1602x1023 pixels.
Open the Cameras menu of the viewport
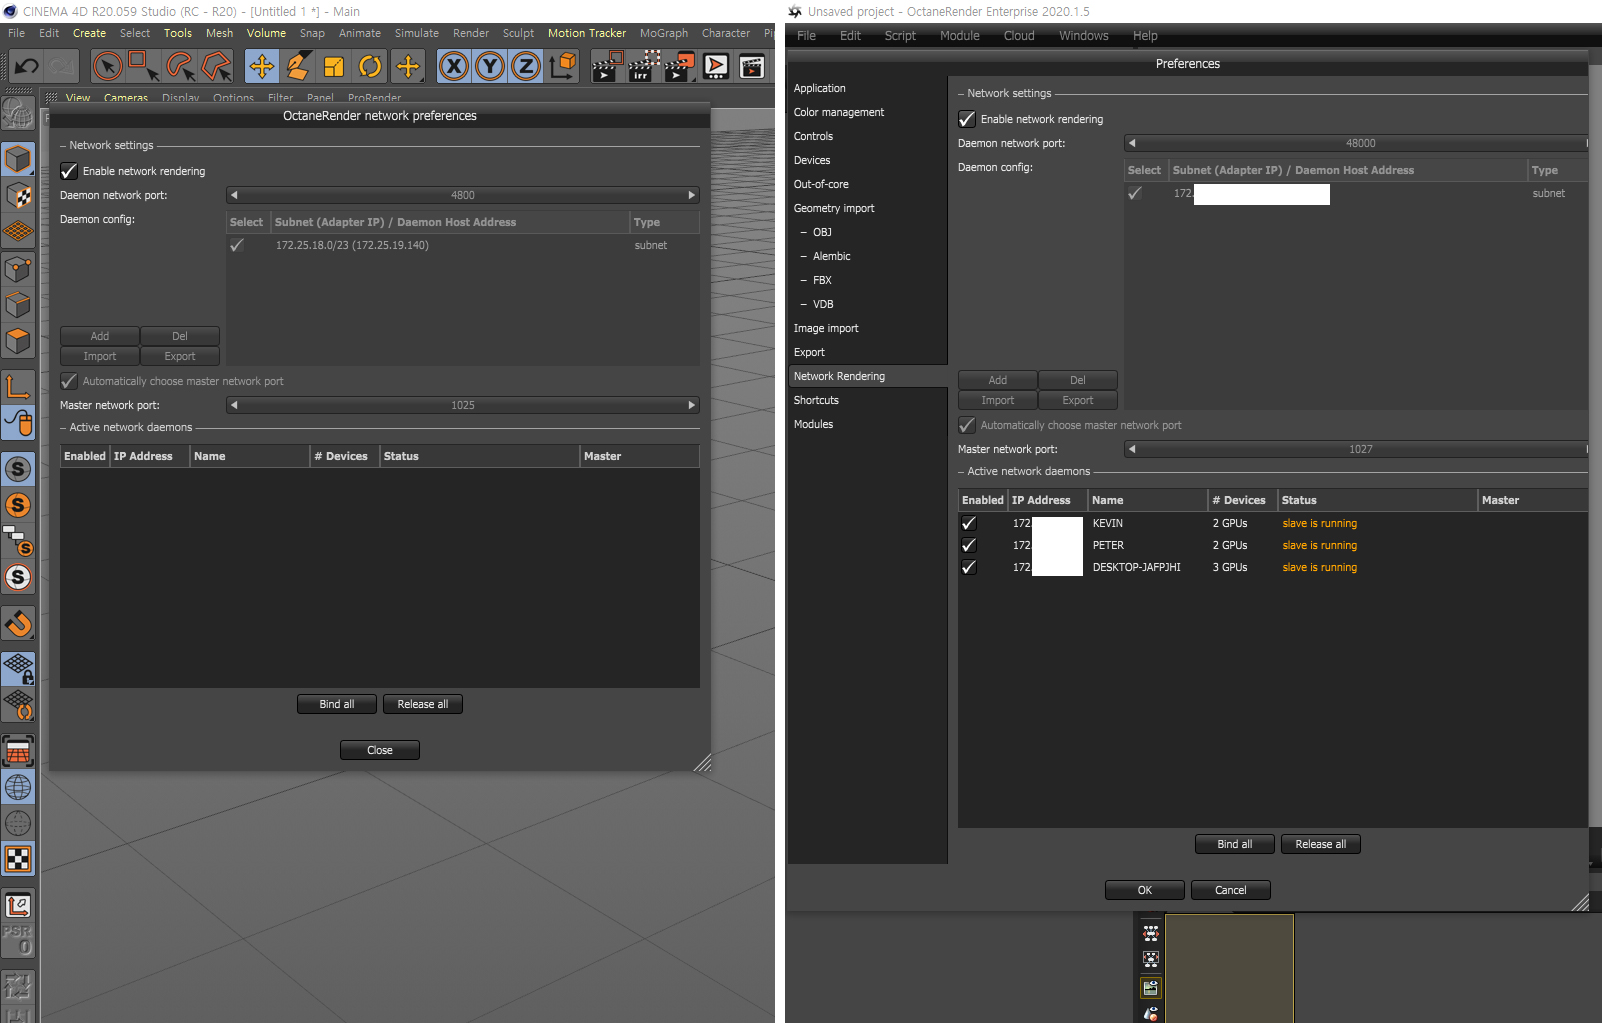[x=126, y=98]
